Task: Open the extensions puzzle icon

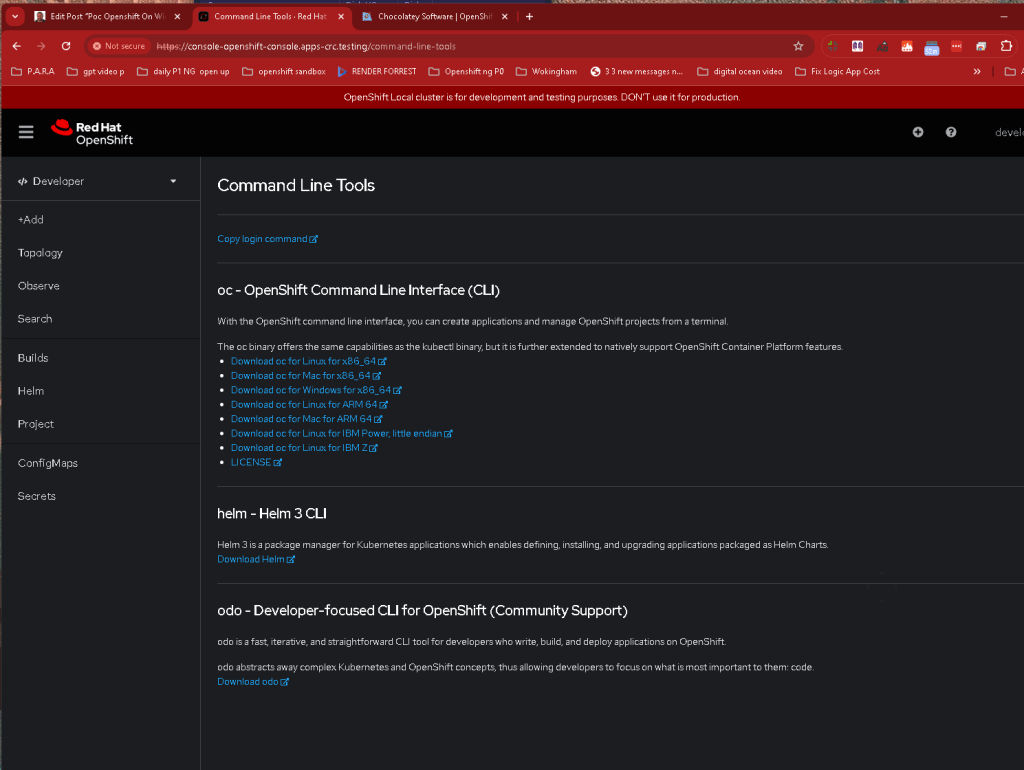Action: (x=1006, y=46)
